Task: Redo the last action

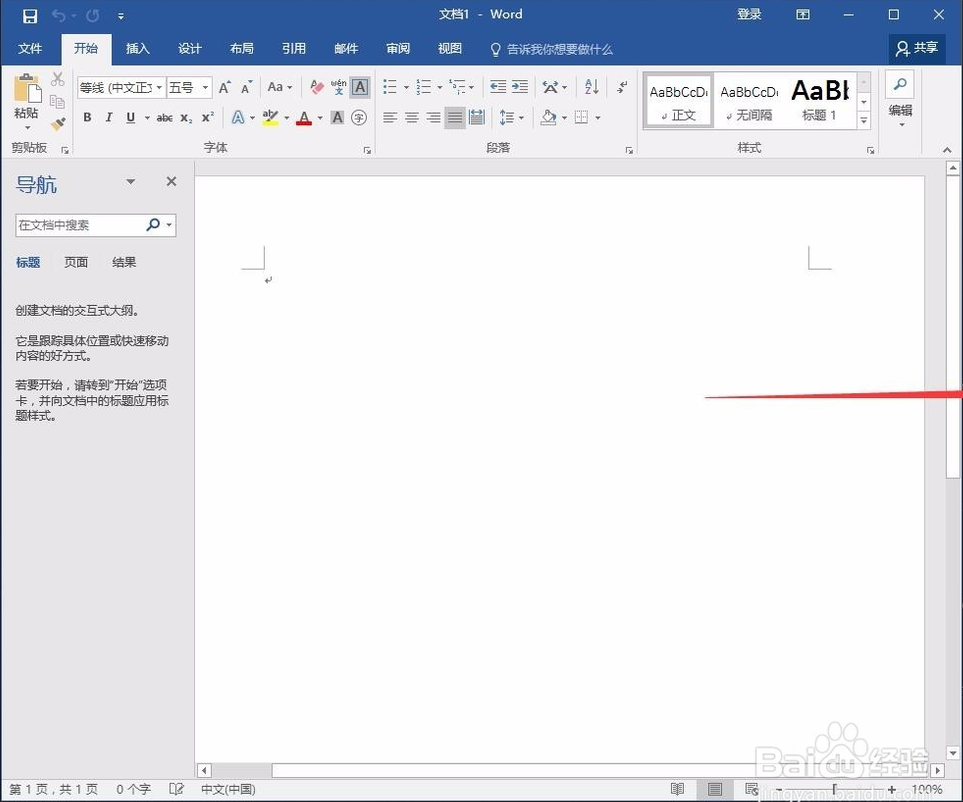Action: point(93,15)
